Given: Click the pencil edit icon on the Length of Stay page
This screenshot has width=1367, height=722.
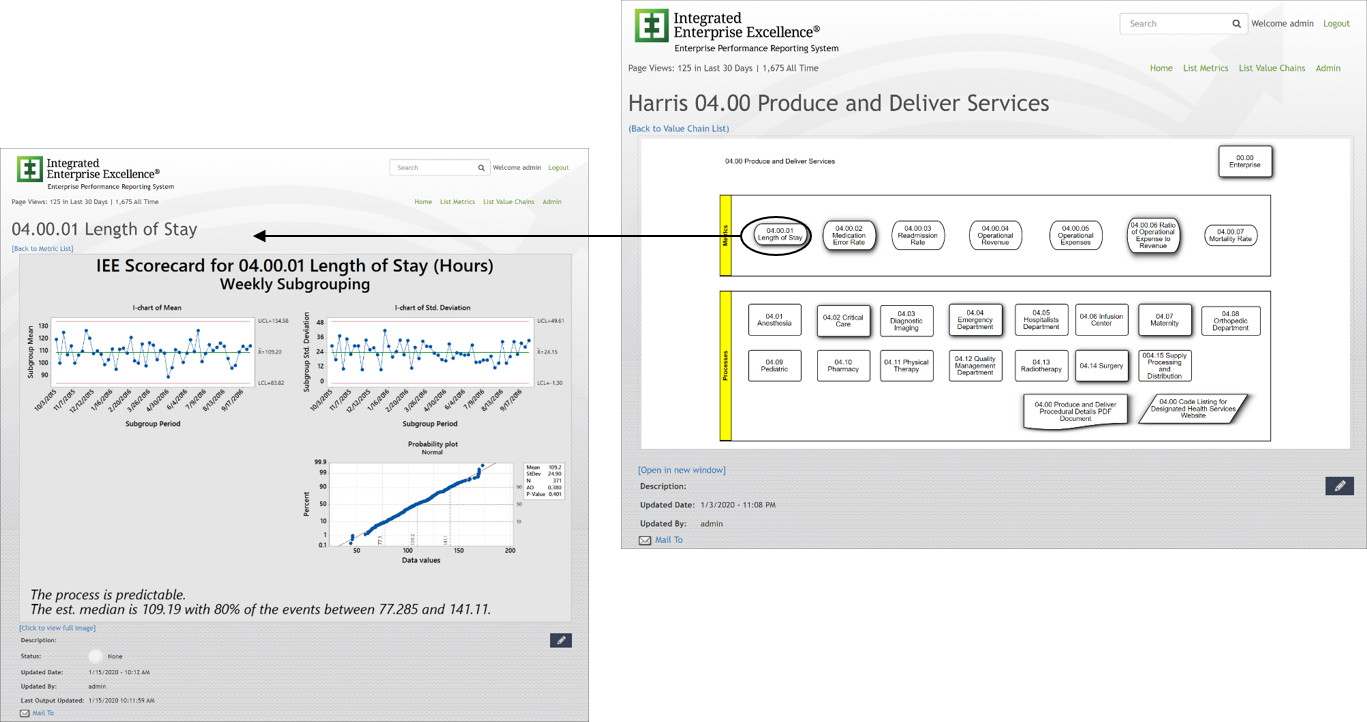Looking at the screenshot, I should click(x=560, y=640).
